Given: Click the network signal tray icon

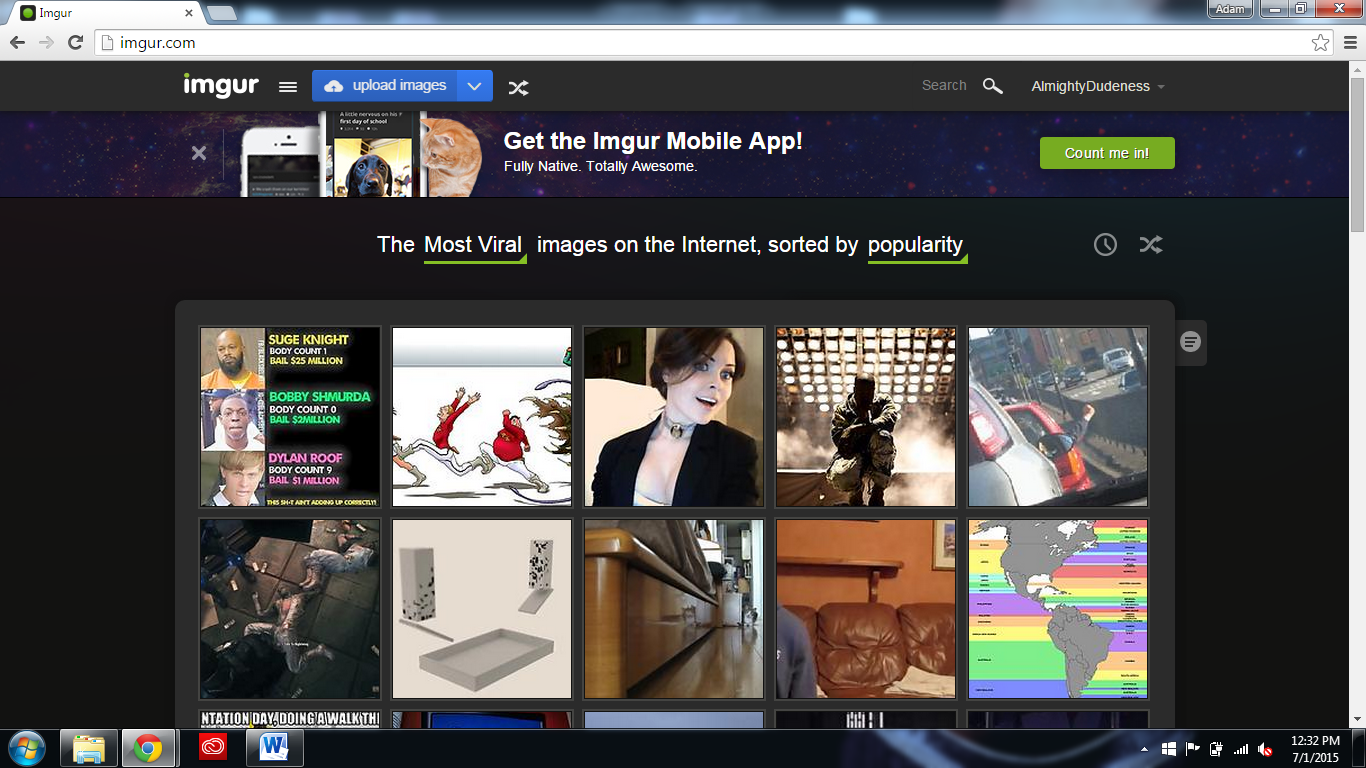Looking at the screenshot, I should coord(1241,749).
